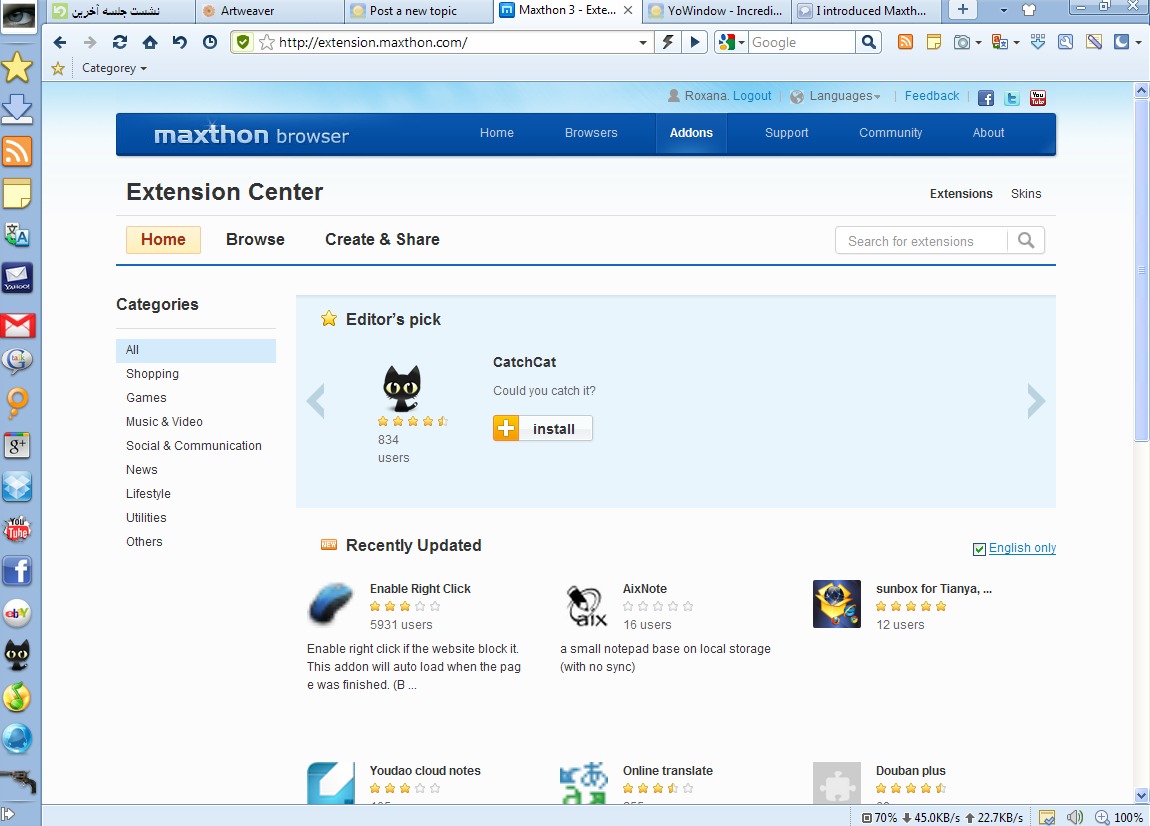Open Twitter page from header icon
Viewport: 1150px width, 826px height.
[1011, 98]
